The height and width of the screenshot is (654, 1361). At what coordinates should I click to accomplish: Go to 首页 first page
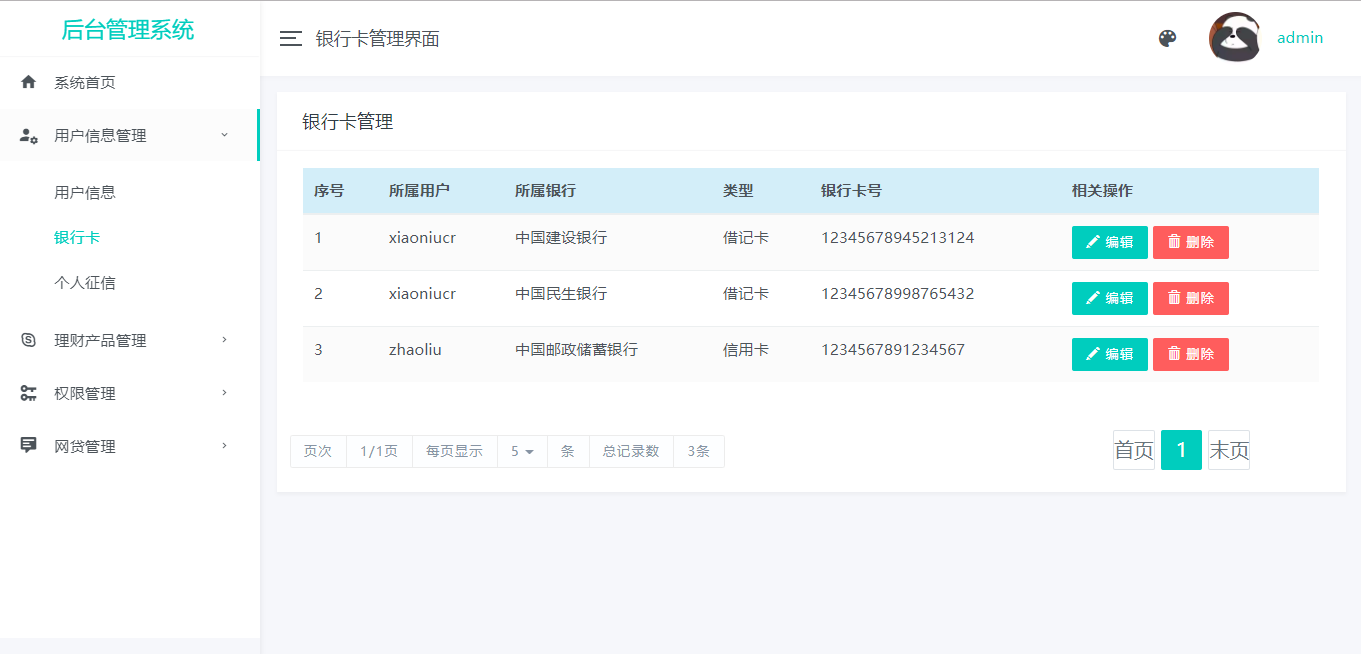click(x=1134, y=450)
